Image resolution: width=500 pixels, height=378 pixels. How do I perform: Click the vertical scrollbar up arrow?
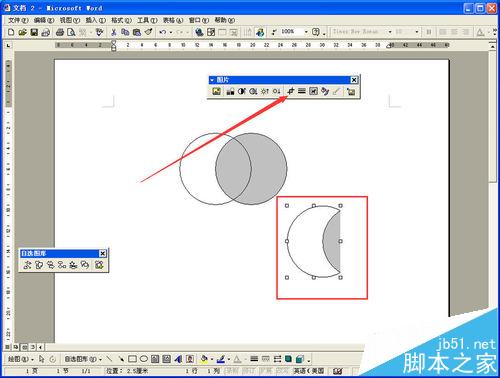click(x=493, y=47)
